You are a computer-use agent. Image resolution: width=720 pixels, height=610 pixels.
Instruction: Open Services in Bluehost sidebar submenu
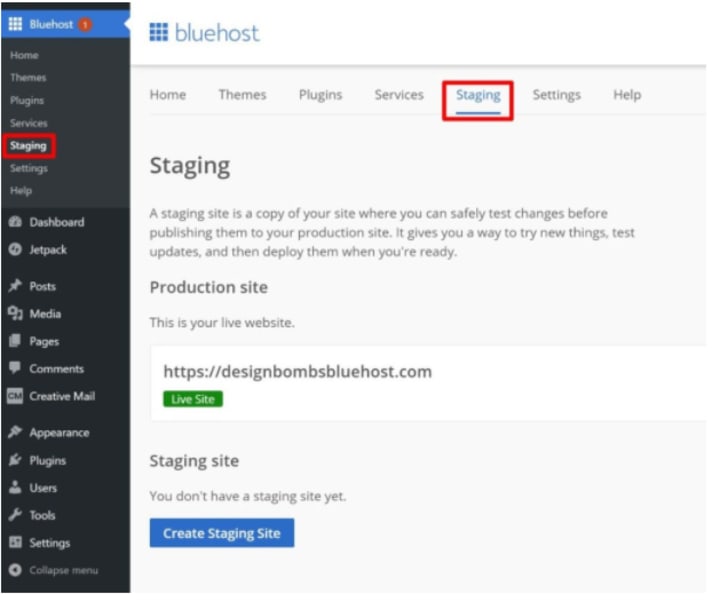29,123
